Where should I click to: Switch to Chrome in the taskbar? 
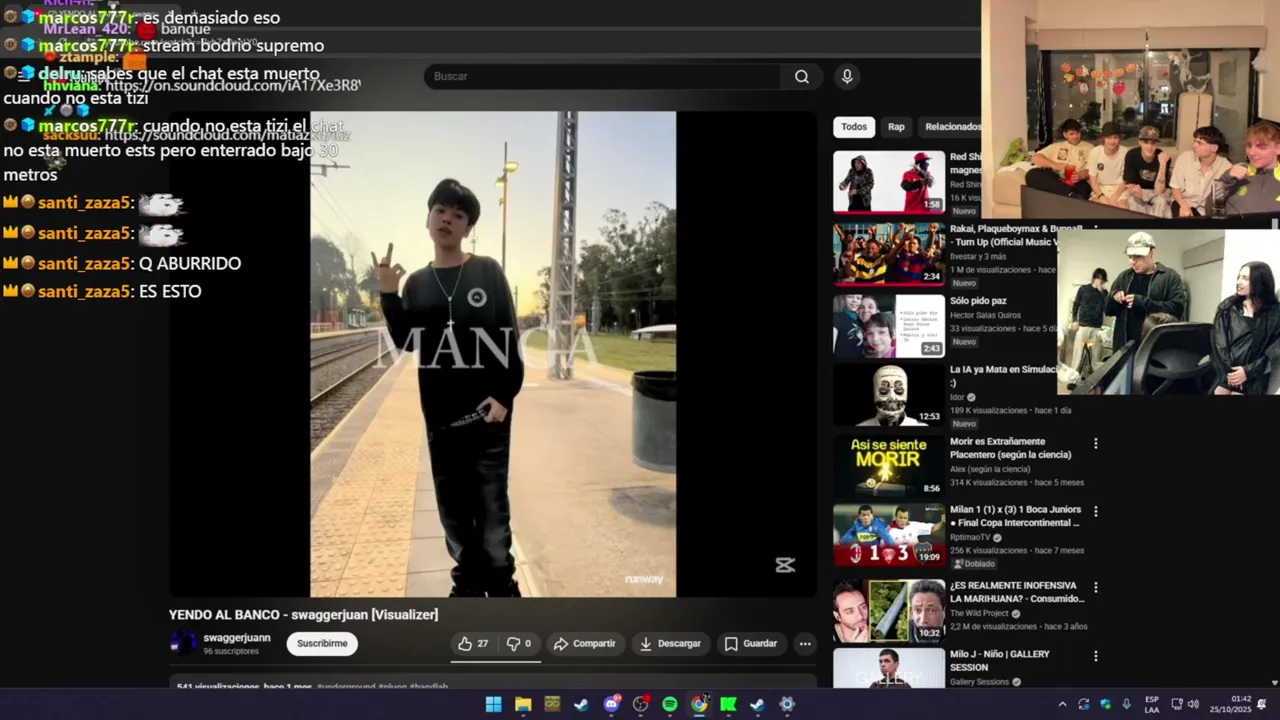(699, 704)
